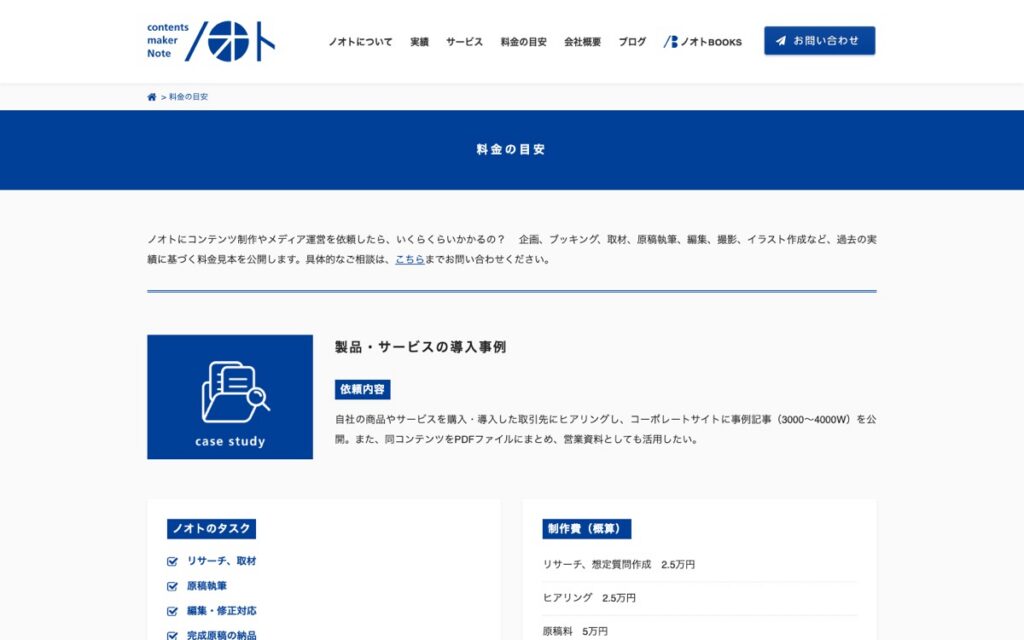Image resolution: width=1024 pixels, height=640 pixels.
Task: Open 実績 menu item
Action: [x=419, y=42]
